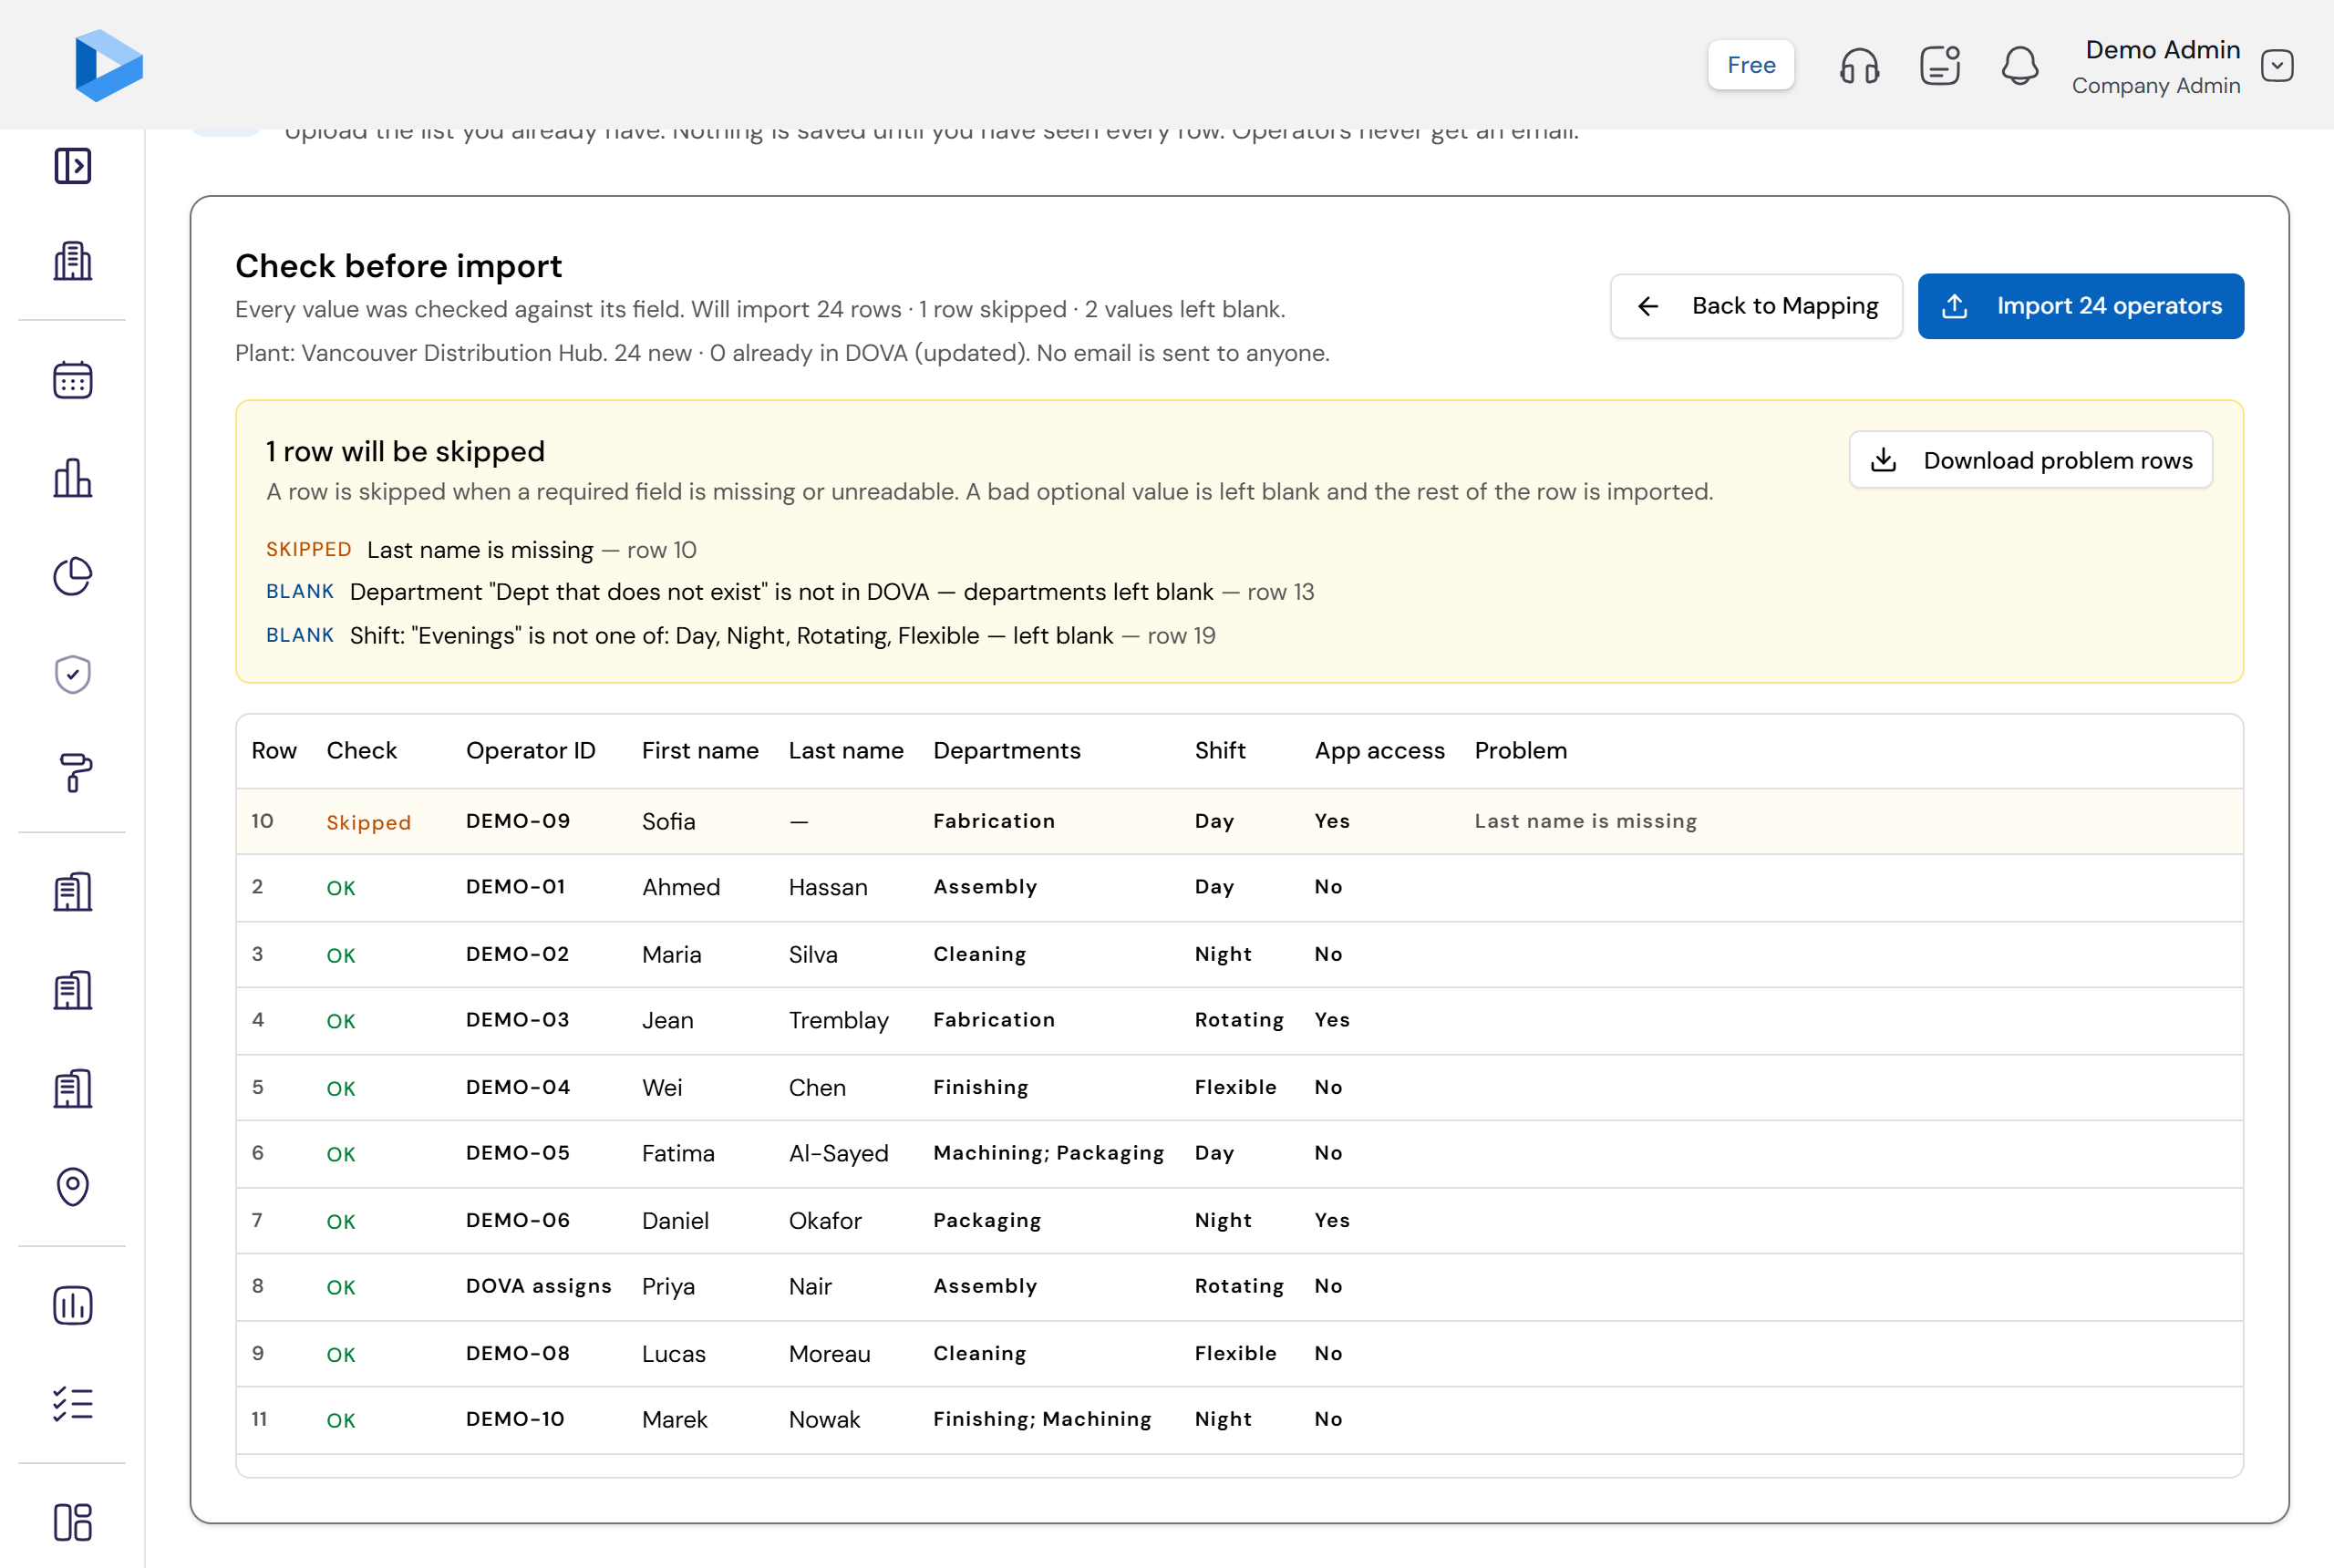This screenshot has width=2334, height=1568.
Task: Open the messages note icon in header
Action: (1939, 66)
